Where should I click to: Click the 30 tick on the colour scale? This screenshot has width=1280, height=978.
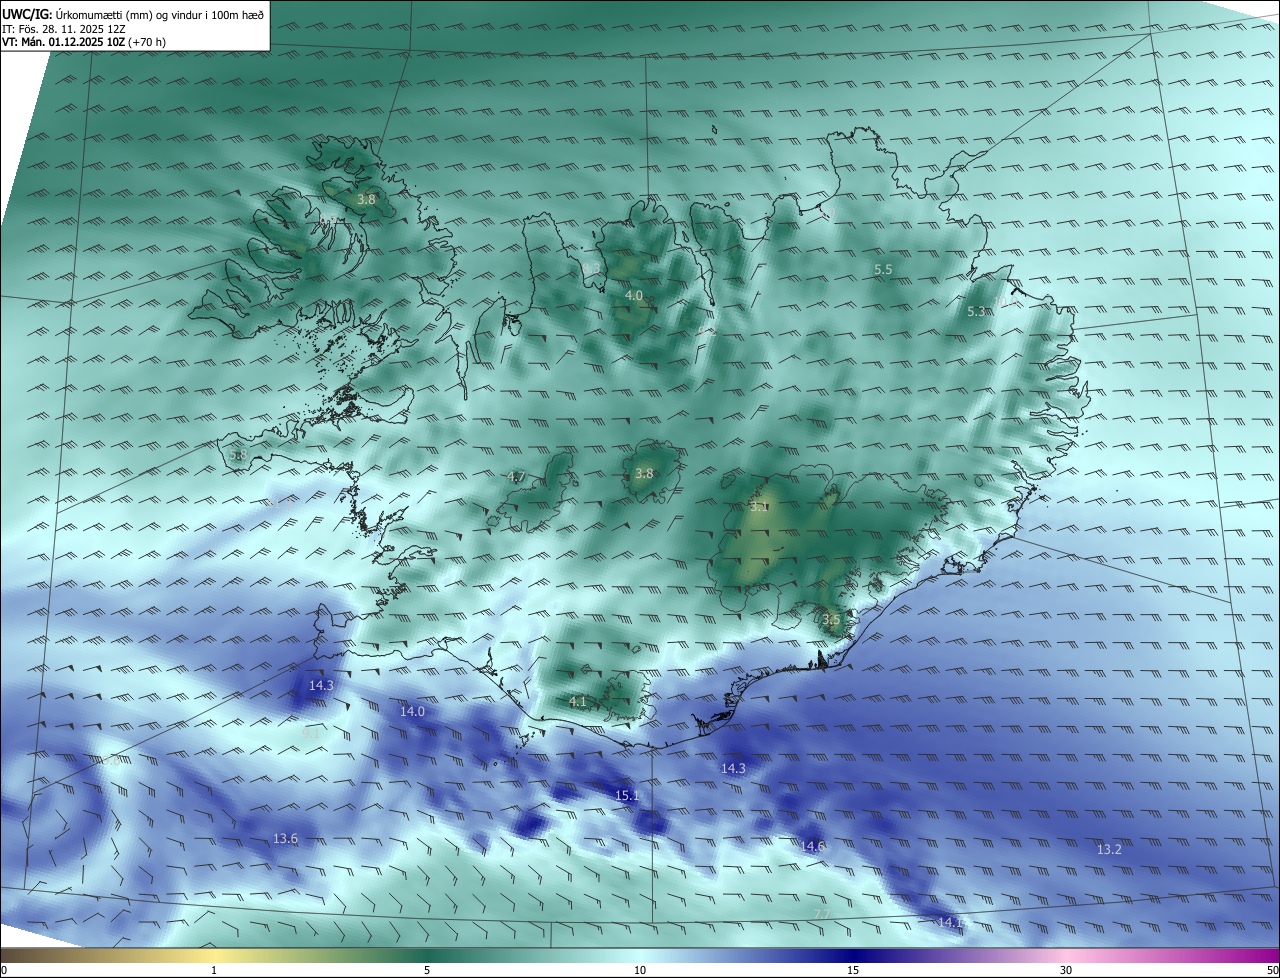pos(1066,970)
